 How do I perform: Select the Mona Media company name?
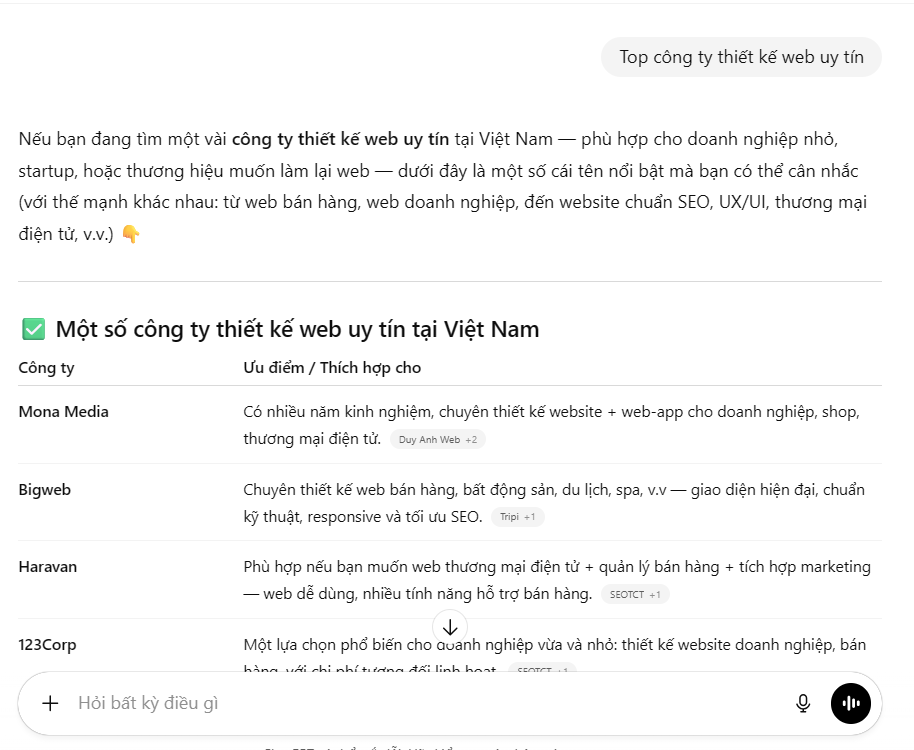coord(64,412)
